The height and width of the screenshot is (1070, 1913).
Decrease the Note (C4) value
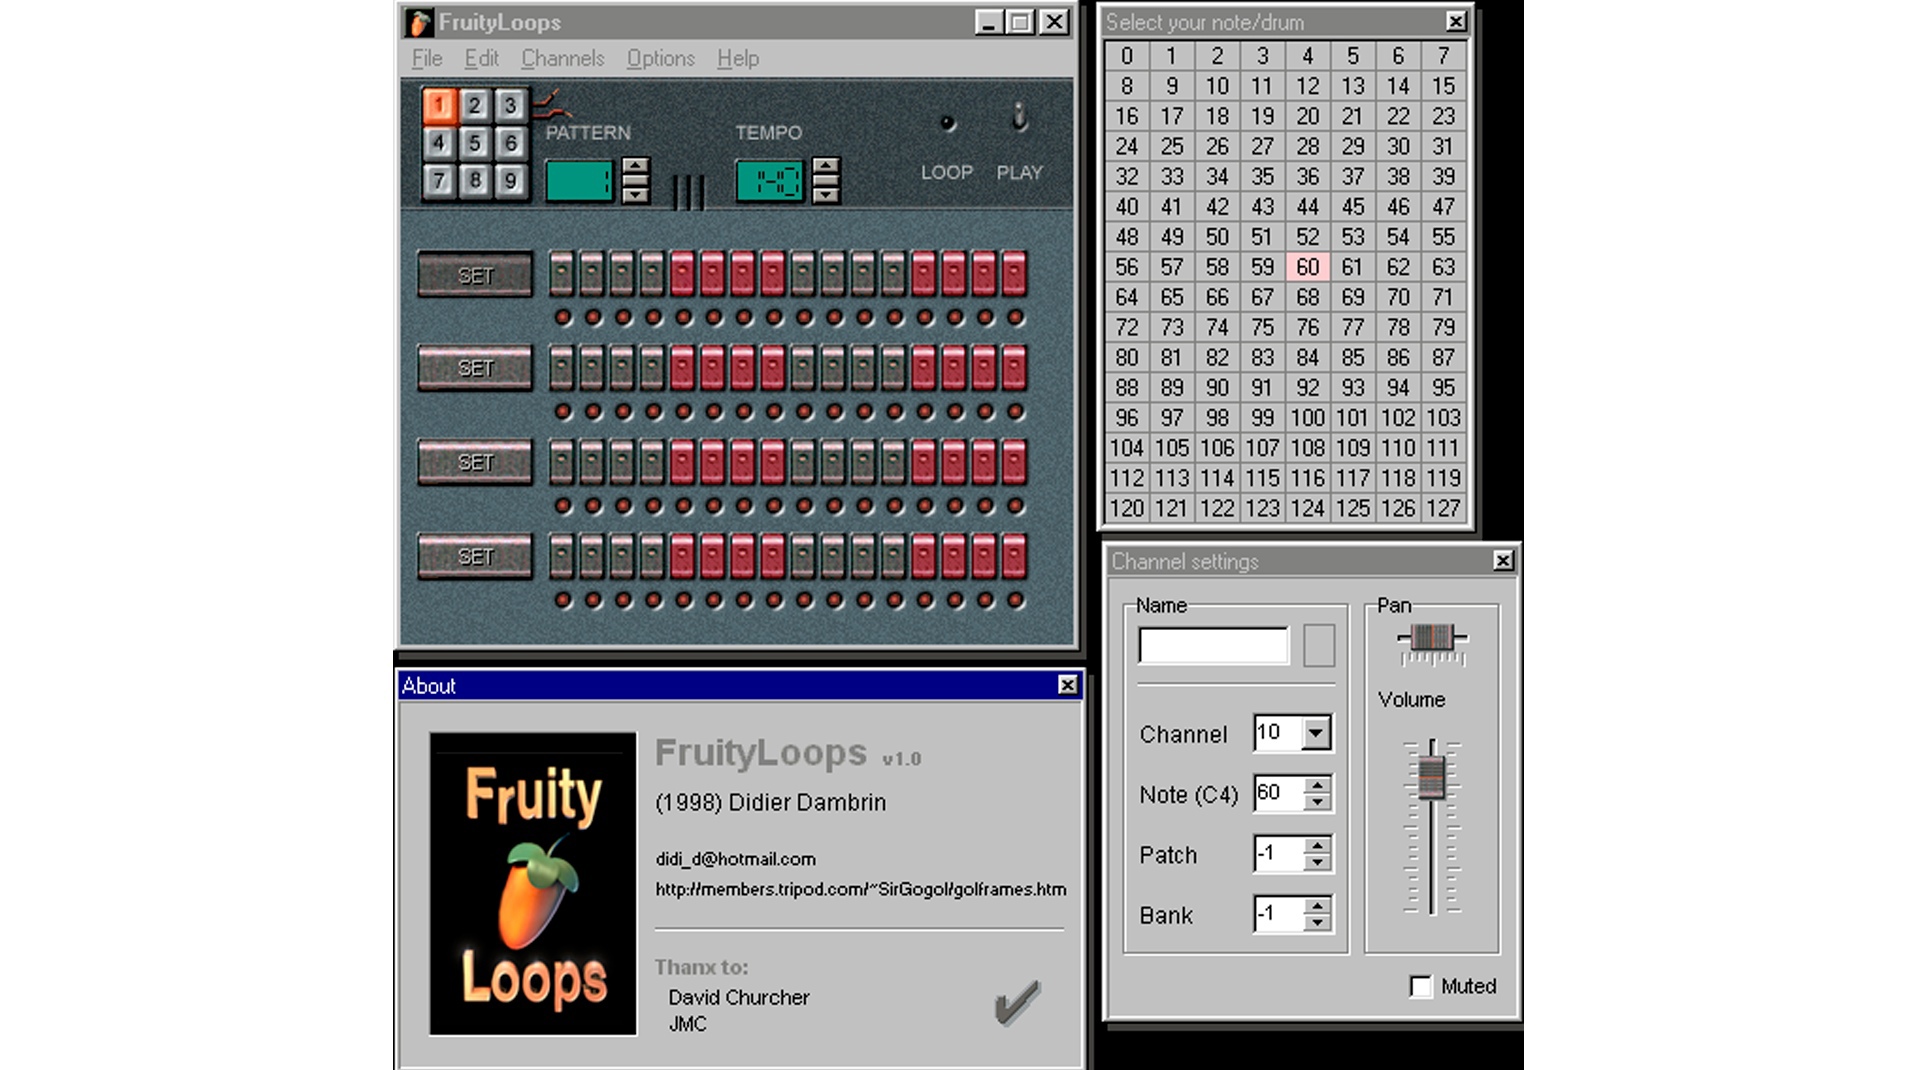click(1317, 802)
